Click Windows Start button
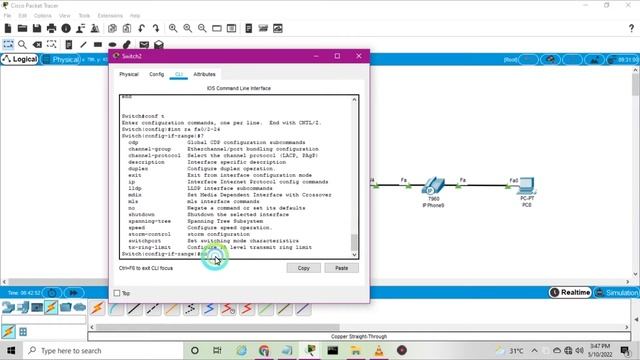 pyautogui.click(x=11, y=351)
